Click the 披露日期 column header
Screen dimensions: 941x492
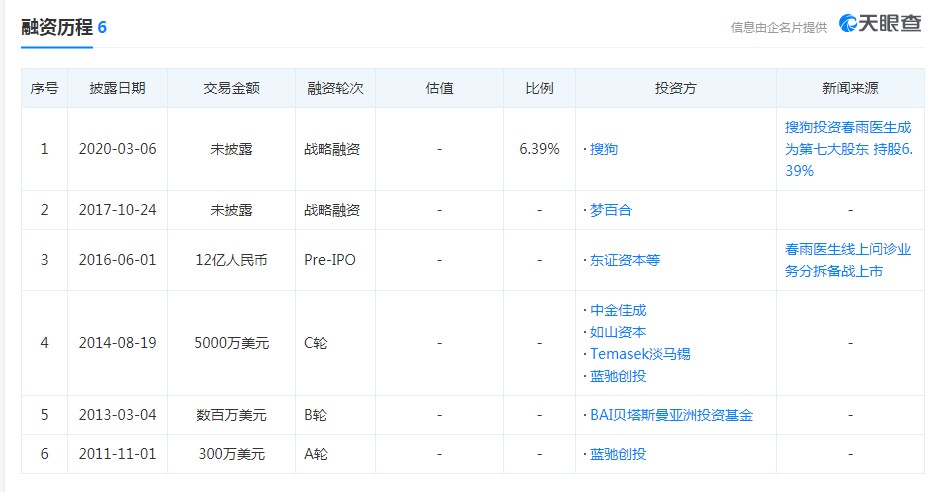pyautogui.click(x=118, y=88)
